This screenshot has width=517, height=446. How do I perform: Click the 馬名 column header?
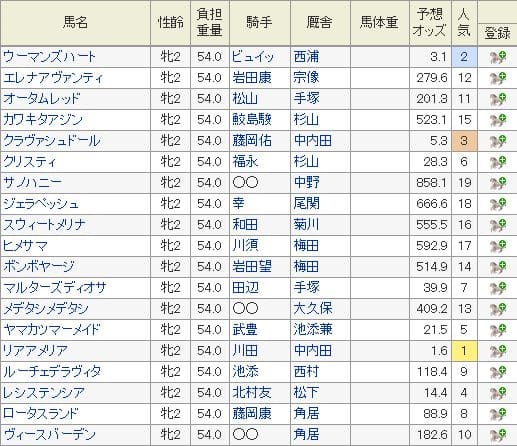point(75,23)
